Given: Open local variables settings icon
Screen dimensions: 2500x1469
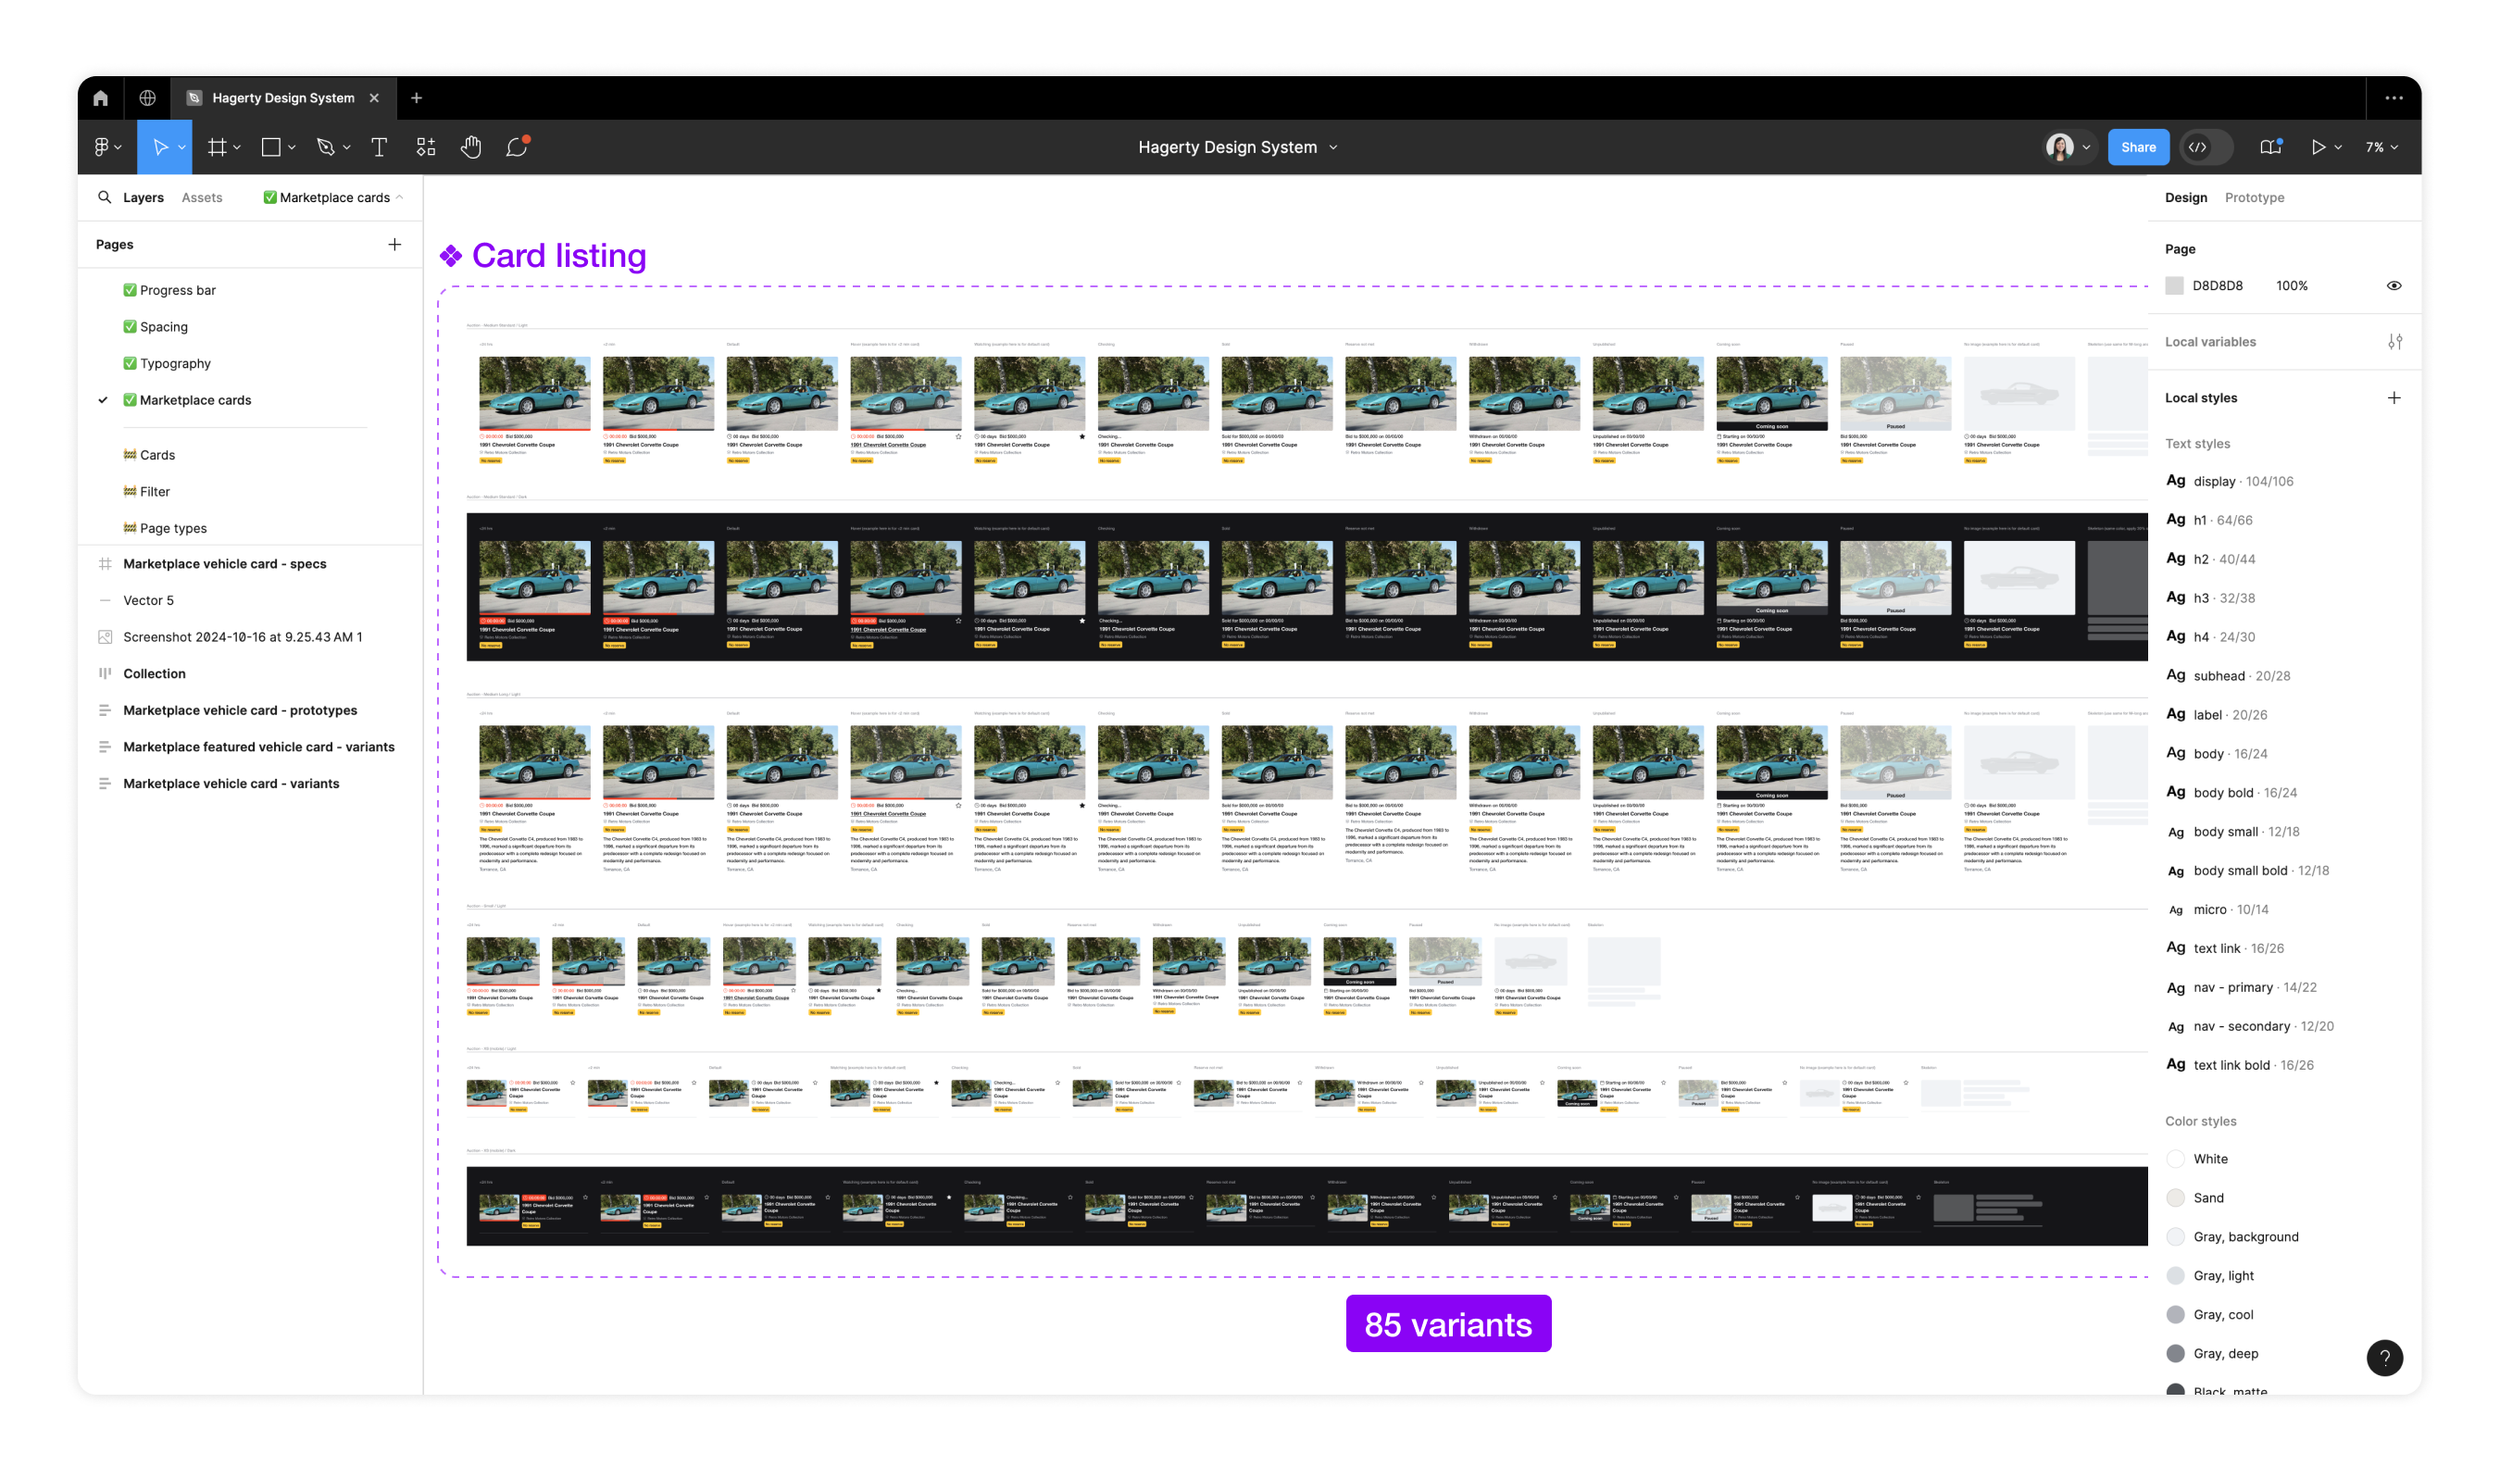Looking at the screenshot, I should click(2394, 342).
